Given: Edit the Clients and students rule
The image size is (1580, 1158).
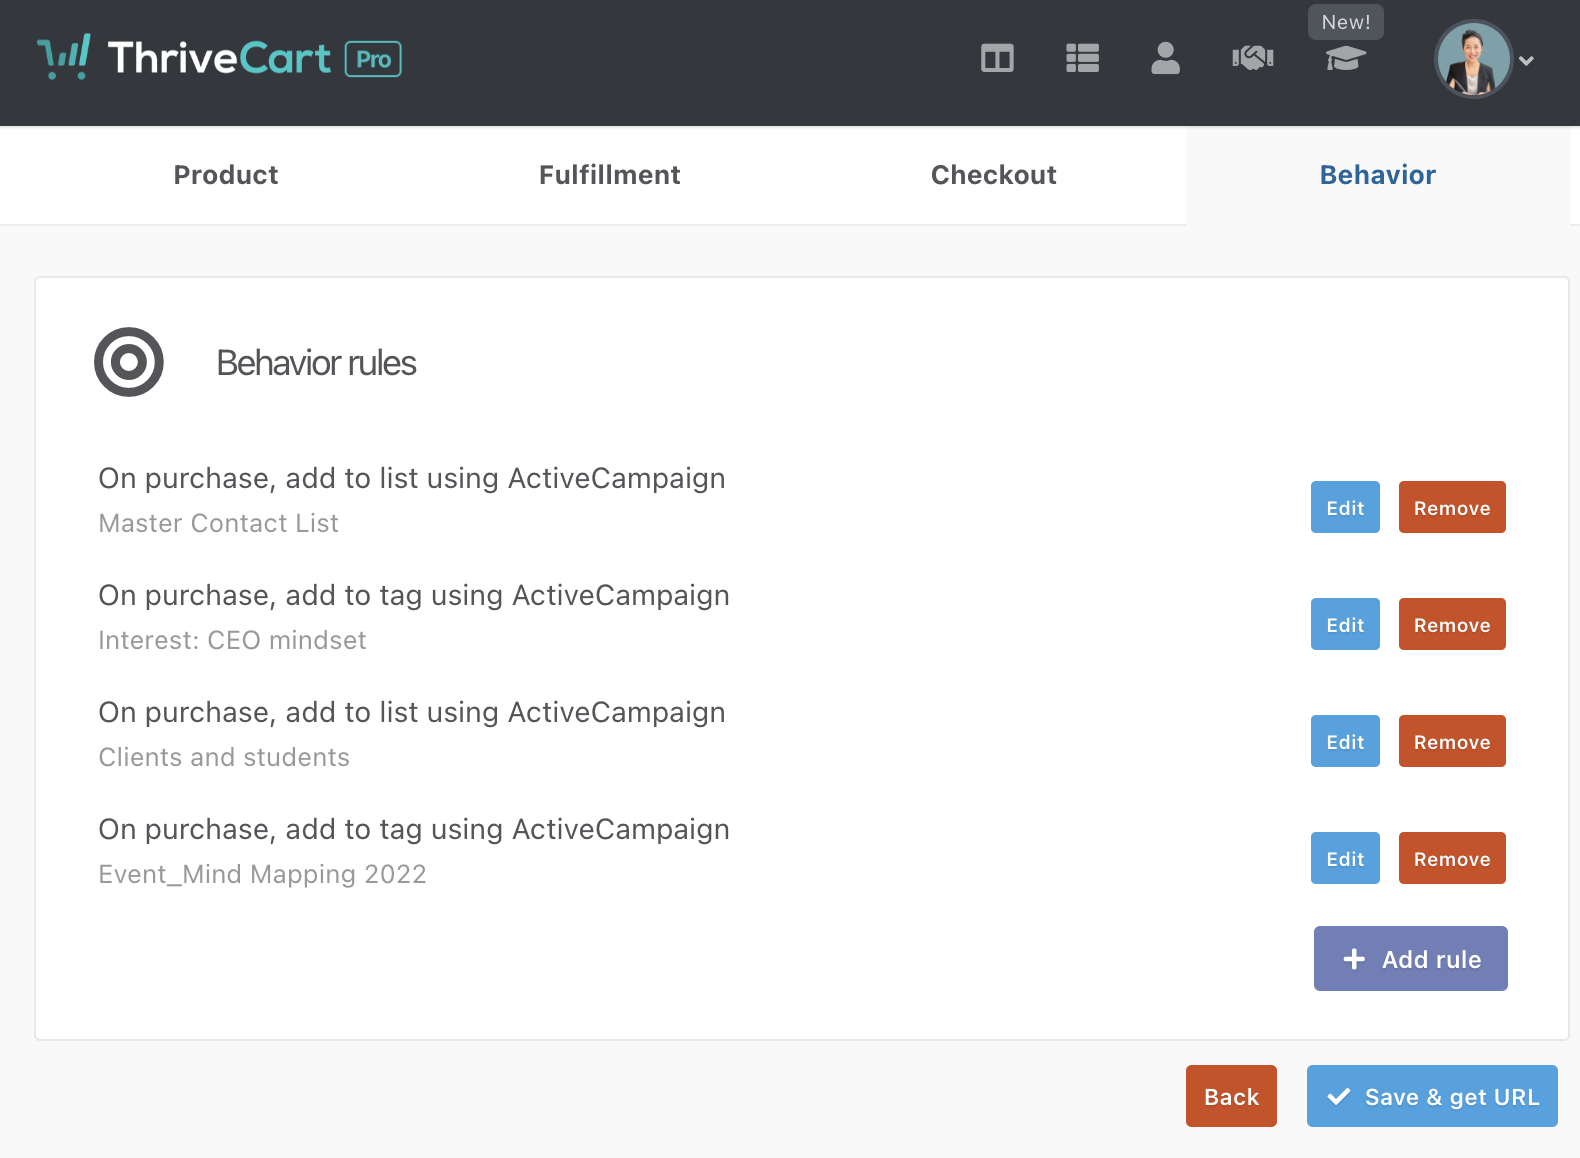Looking at the screenshot, I should click(x=1345, y=741).
